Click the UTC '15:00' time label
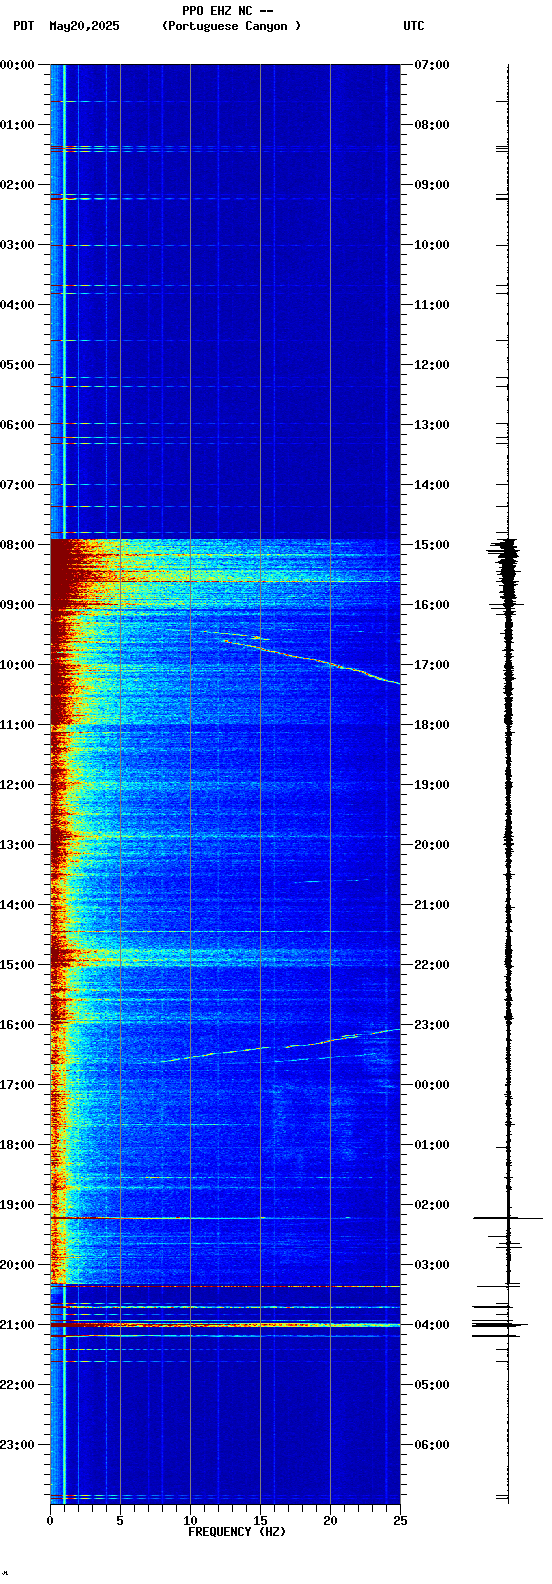 click(432, 545)
